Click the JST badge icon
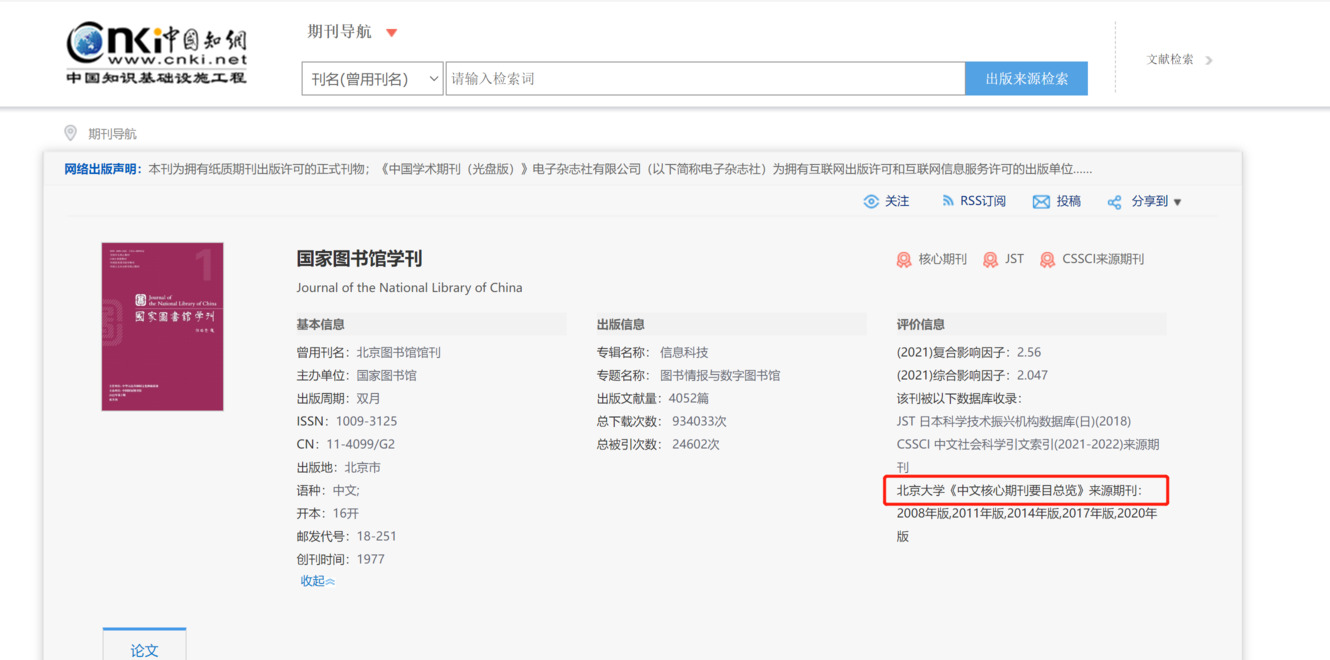 (x=990, y=260)
